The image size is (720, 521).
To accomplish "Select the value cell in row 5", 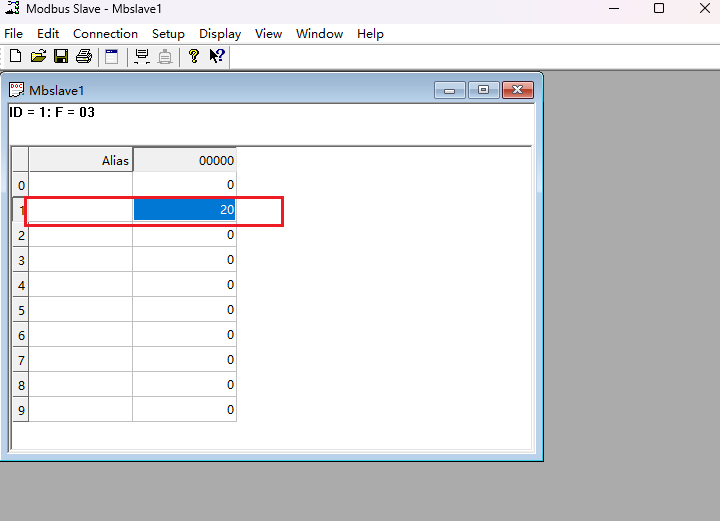I will point(185,310).
